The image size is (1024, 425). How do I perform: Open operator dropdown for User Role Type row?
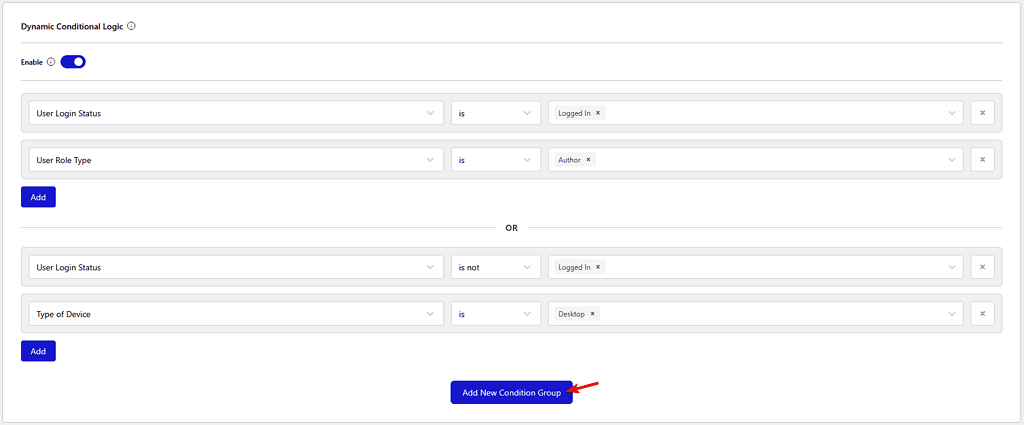coord(495,160)
